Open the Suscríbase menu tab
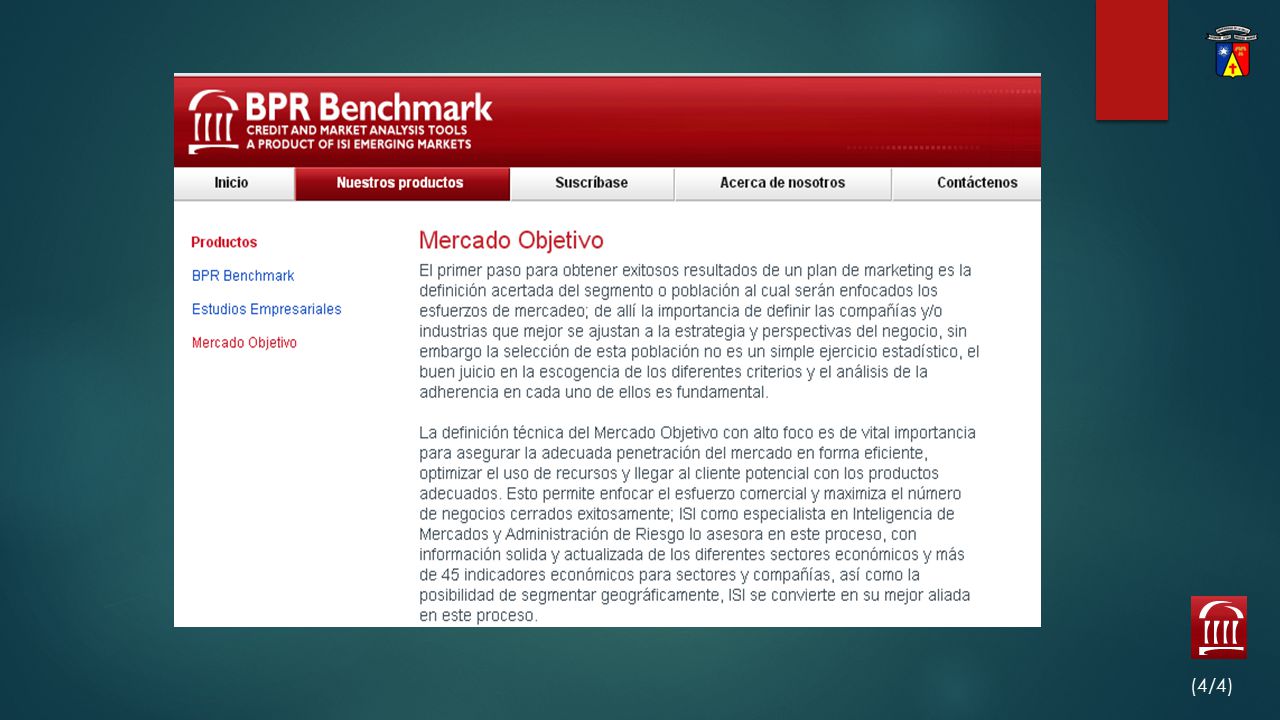 [x=592, y=183]
